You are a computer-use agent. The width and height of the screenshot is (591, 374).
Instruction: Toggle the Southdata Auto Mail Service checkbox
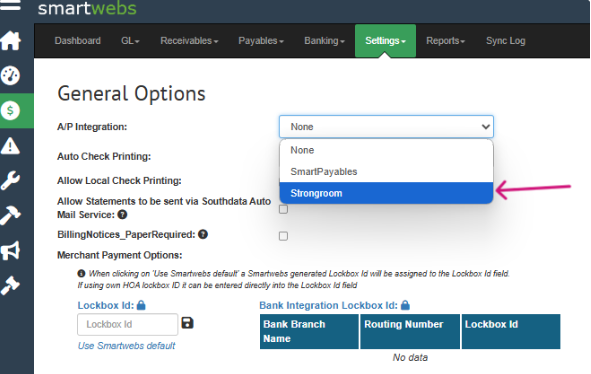tap(283, 209)
